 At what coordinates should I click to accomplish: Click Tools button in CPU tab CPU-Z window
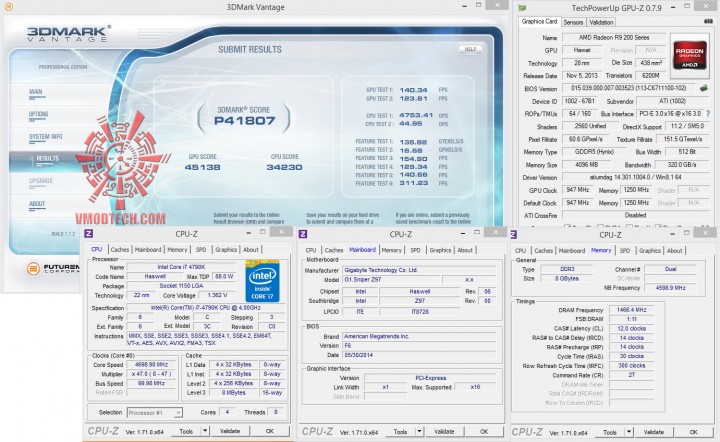point(186,431)
